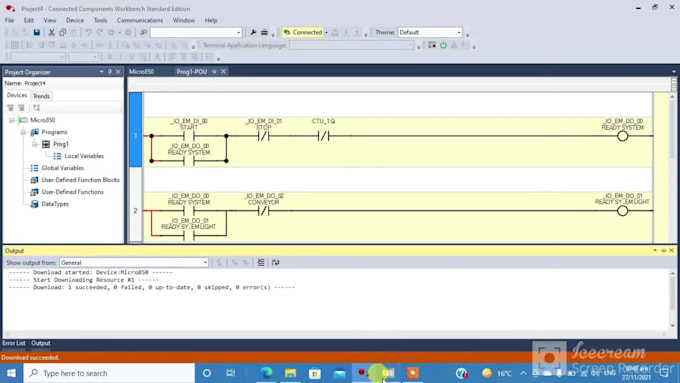Toggle word wrap icon in Output toolbar
The height and width of the screenshot is (383, 680).
pos(275,262)
